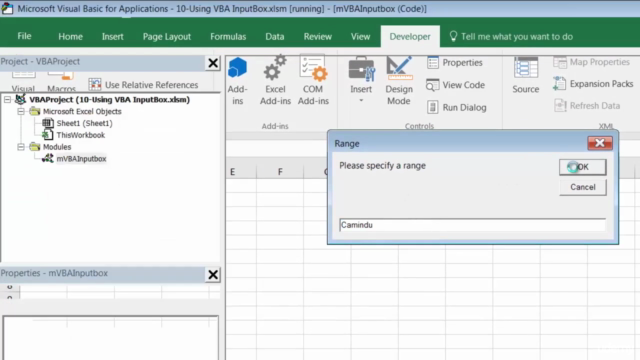This screenshot has width=640, height=360.
Task: Open the Add-ins icon in ribbon
Action: pyautogui.click(x=238, y=68)
